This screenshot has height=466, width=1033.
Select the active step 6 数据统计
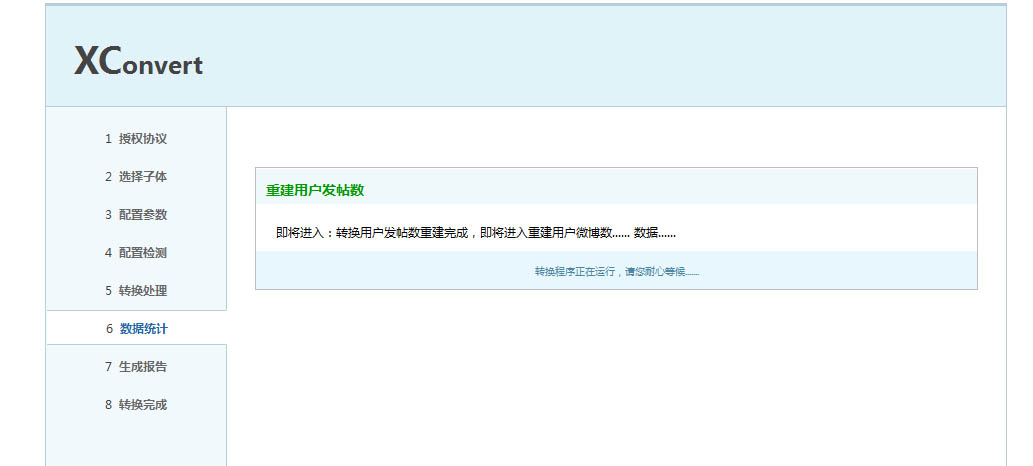click(136, 329)
